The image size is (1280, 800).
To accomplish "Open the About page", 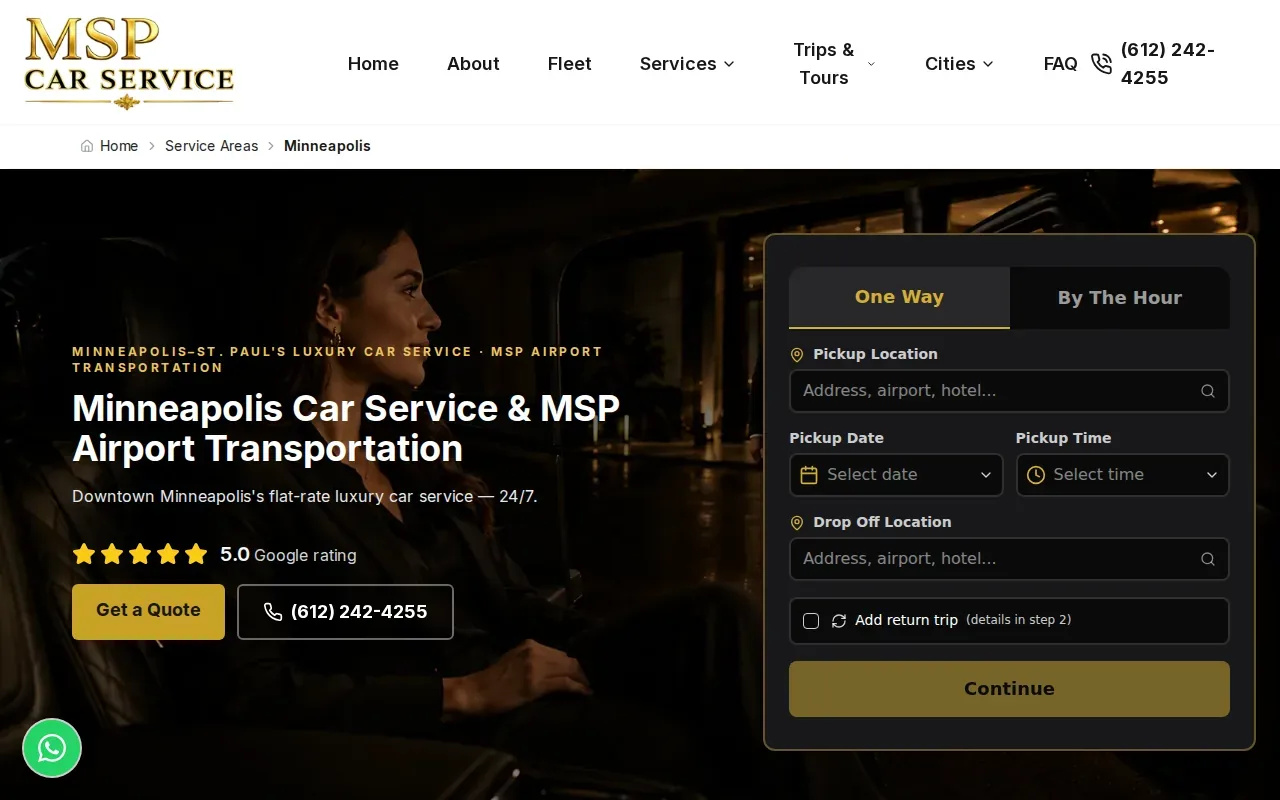I will pos(473,64).
